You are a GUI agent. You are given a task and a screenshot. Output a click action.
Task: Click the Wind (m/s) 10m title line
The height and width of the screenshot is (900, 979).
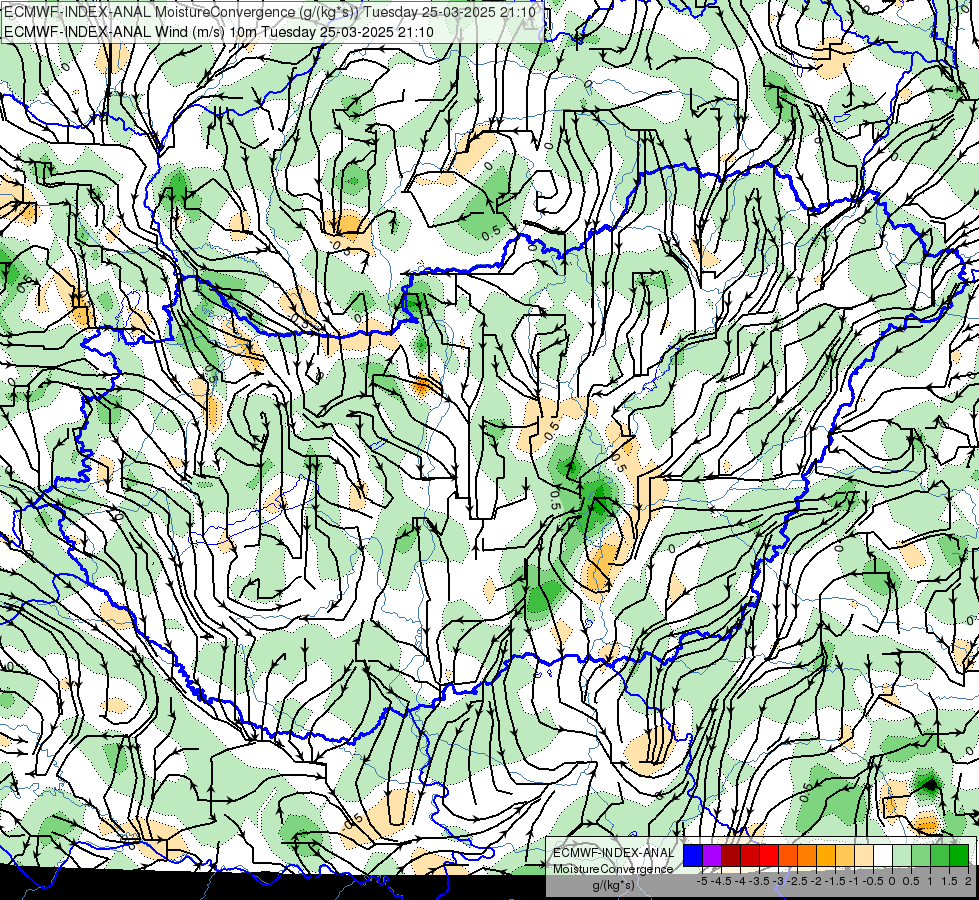click(x=219, y=31)
